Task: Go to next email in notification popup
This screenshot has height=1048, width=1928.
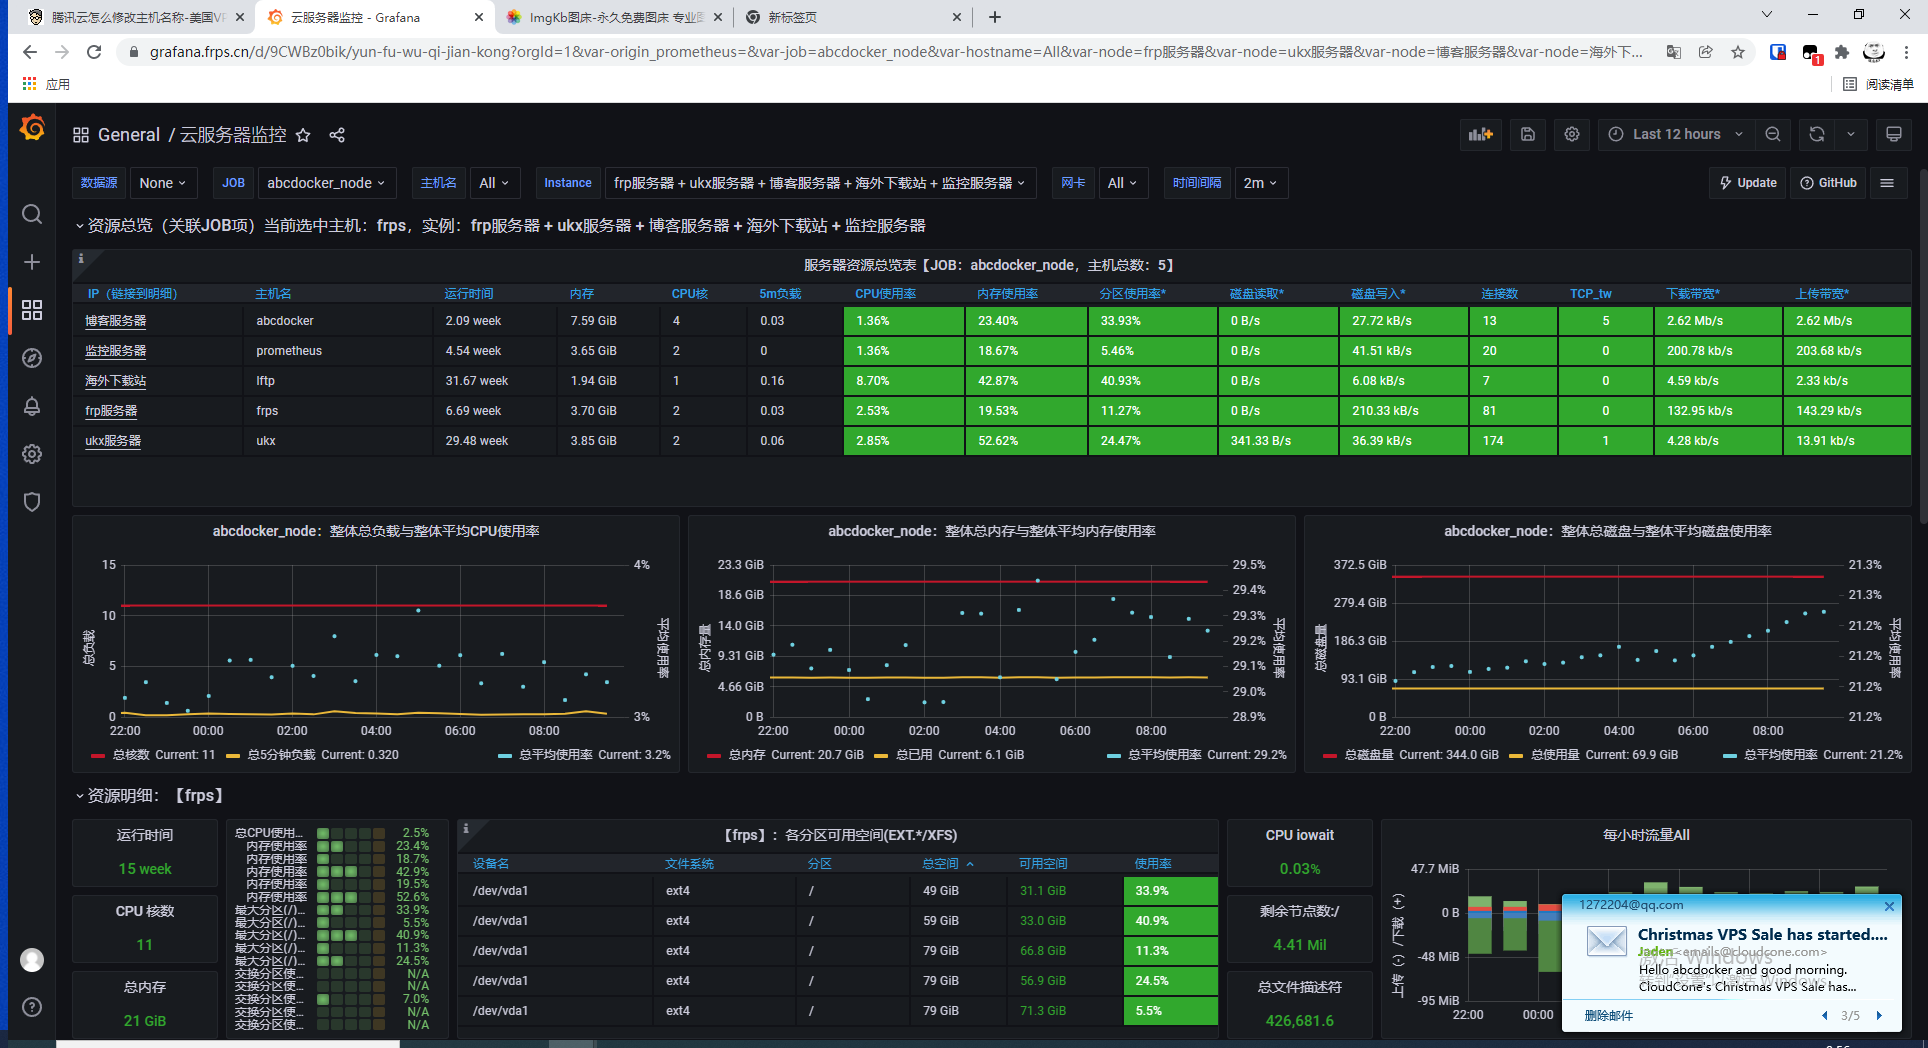Action: tap(1879, 1016)
